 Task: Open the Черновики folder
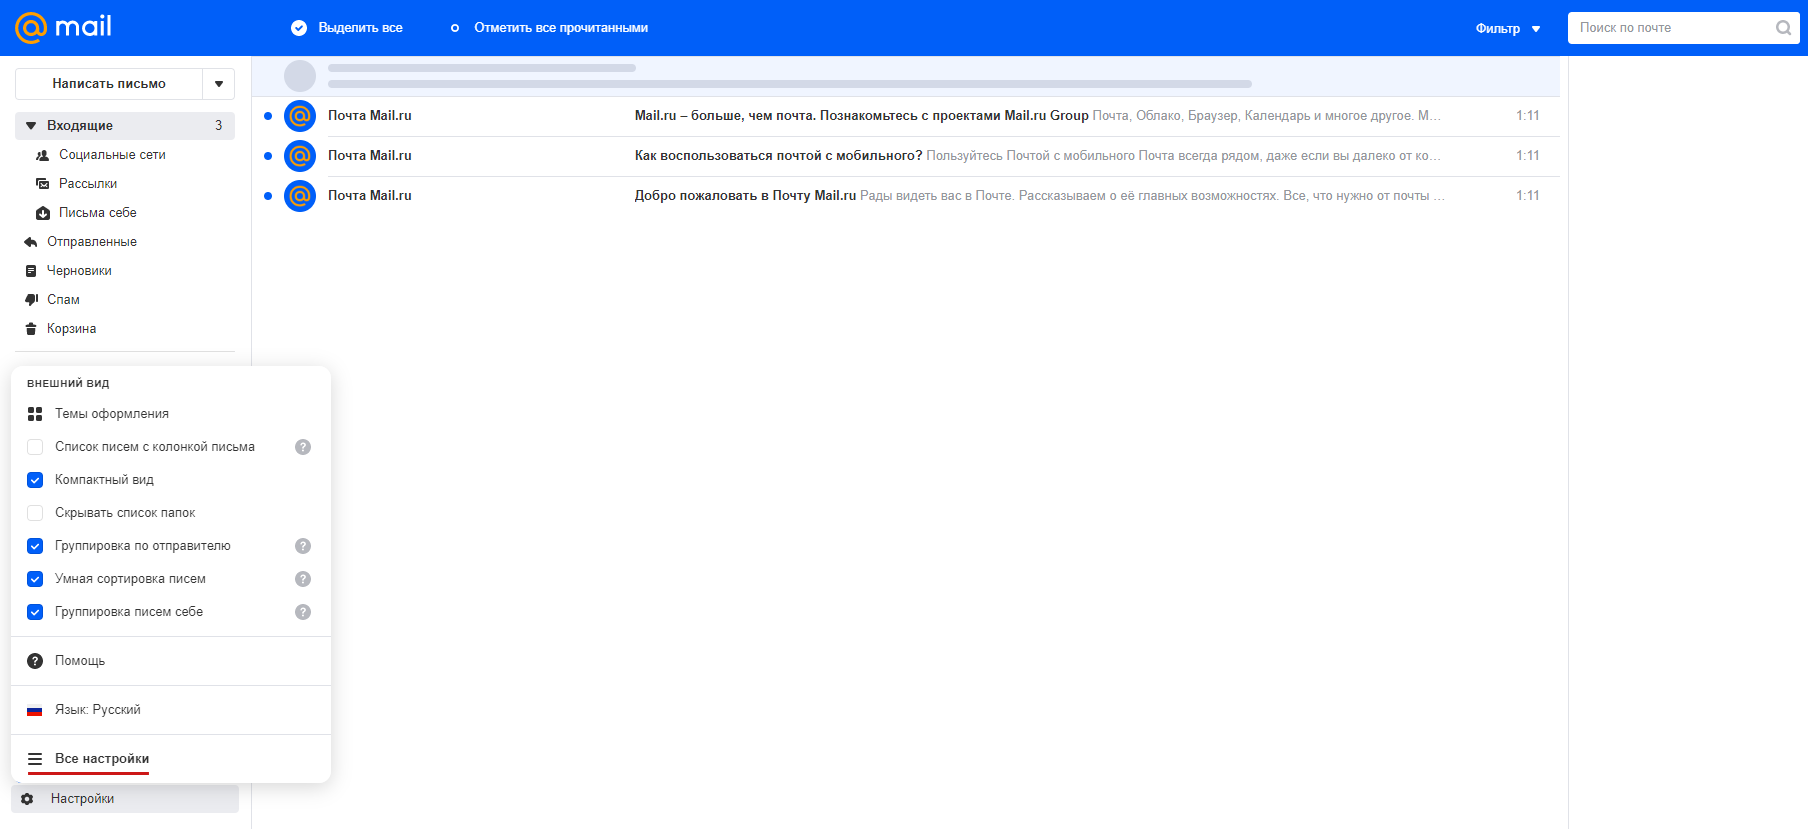coord(125,271)
